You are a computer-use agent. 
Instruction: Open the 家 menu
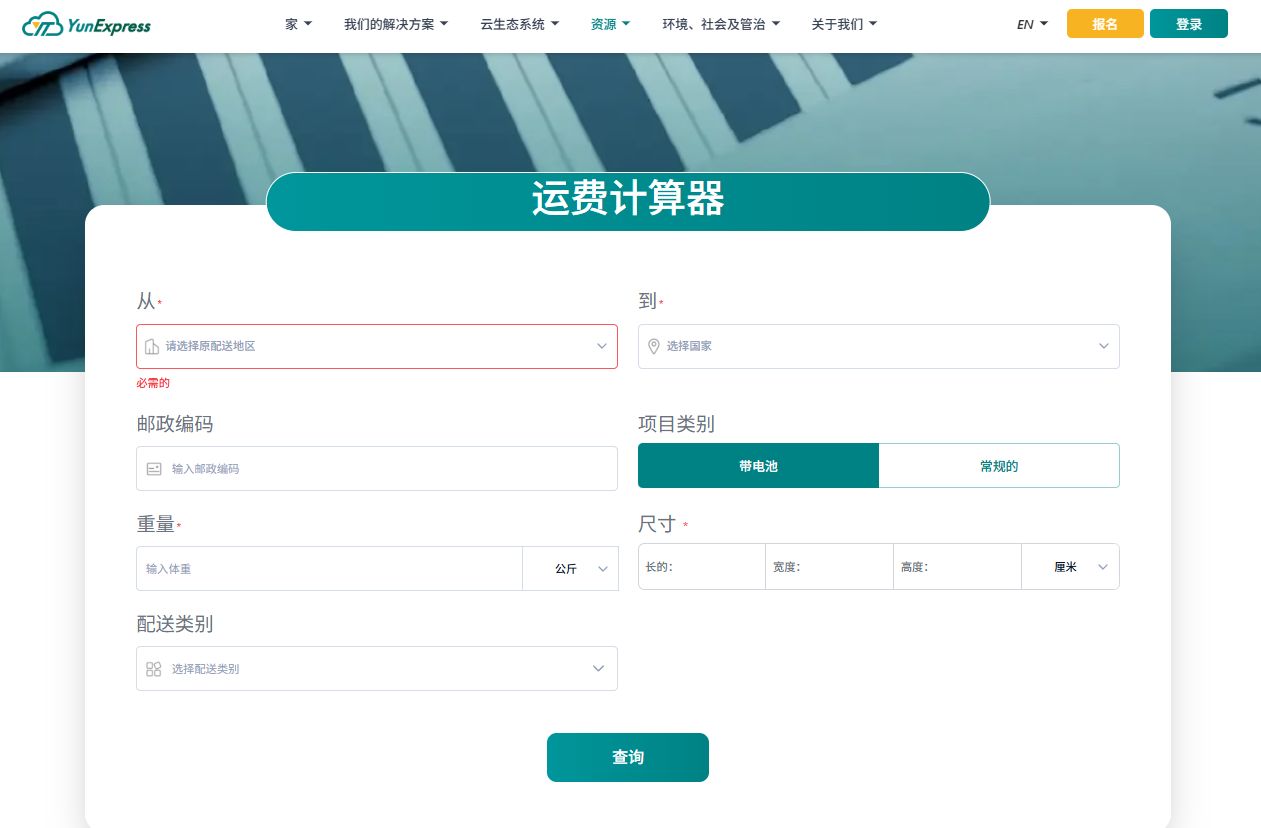(298, 24)
